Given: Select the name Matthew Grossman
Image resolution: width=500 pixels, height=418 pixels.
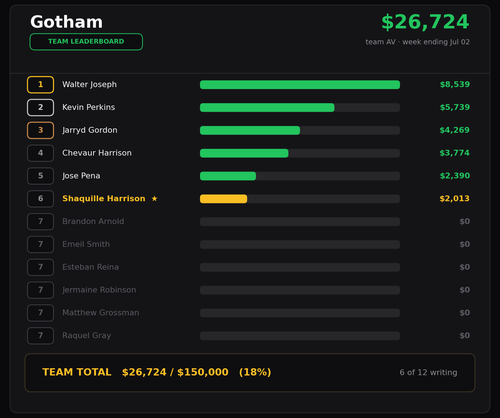Looking at the screenshot, I should tap(101, 313).
